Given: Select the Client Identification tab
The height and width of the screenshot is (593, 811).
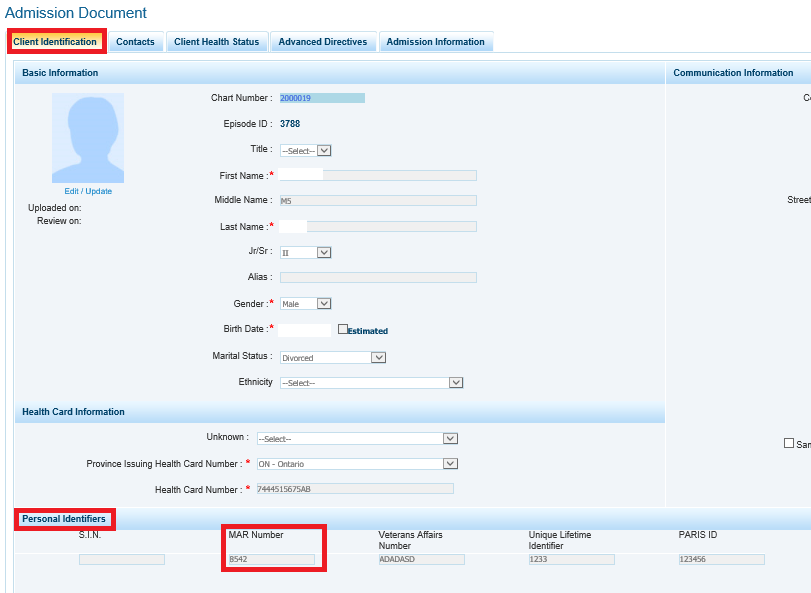Looking at the screenshot, I should click(x=55, y=42).
